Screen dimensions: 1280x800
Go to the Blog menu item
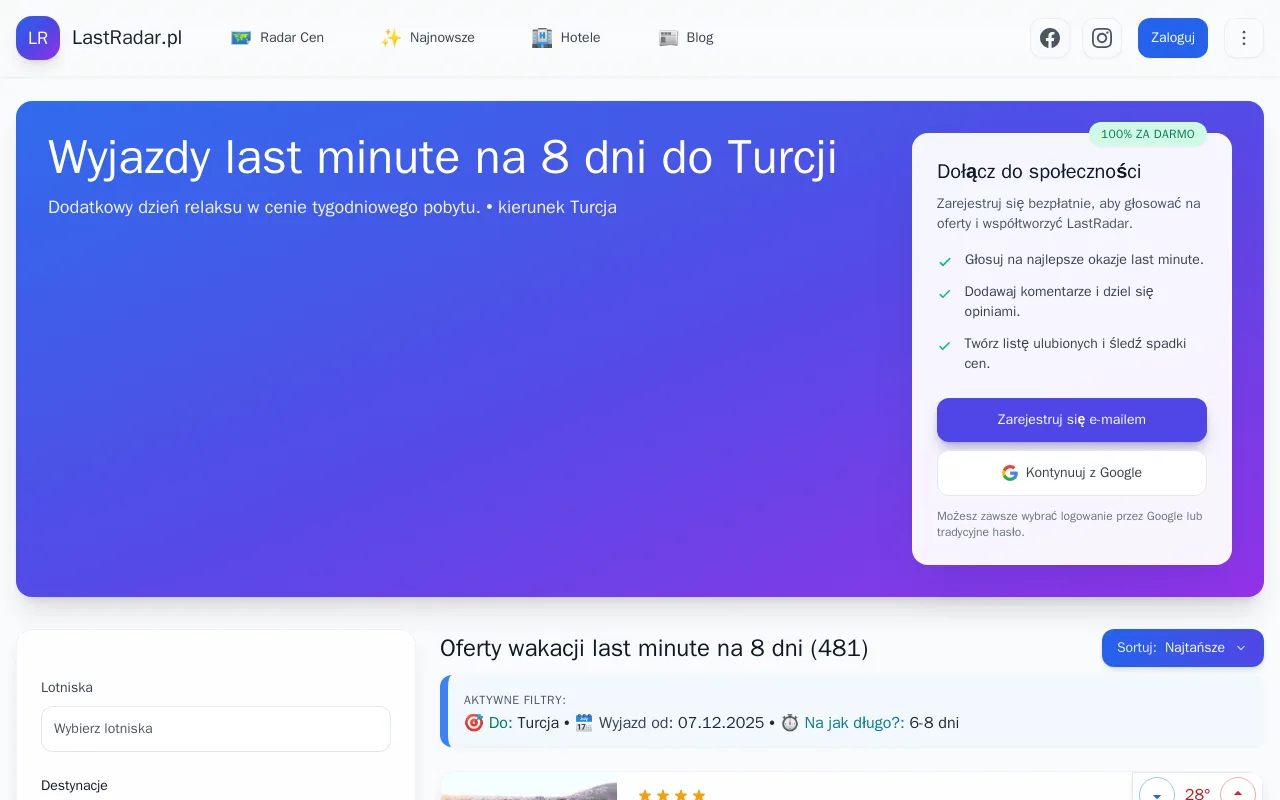point(700,38)
